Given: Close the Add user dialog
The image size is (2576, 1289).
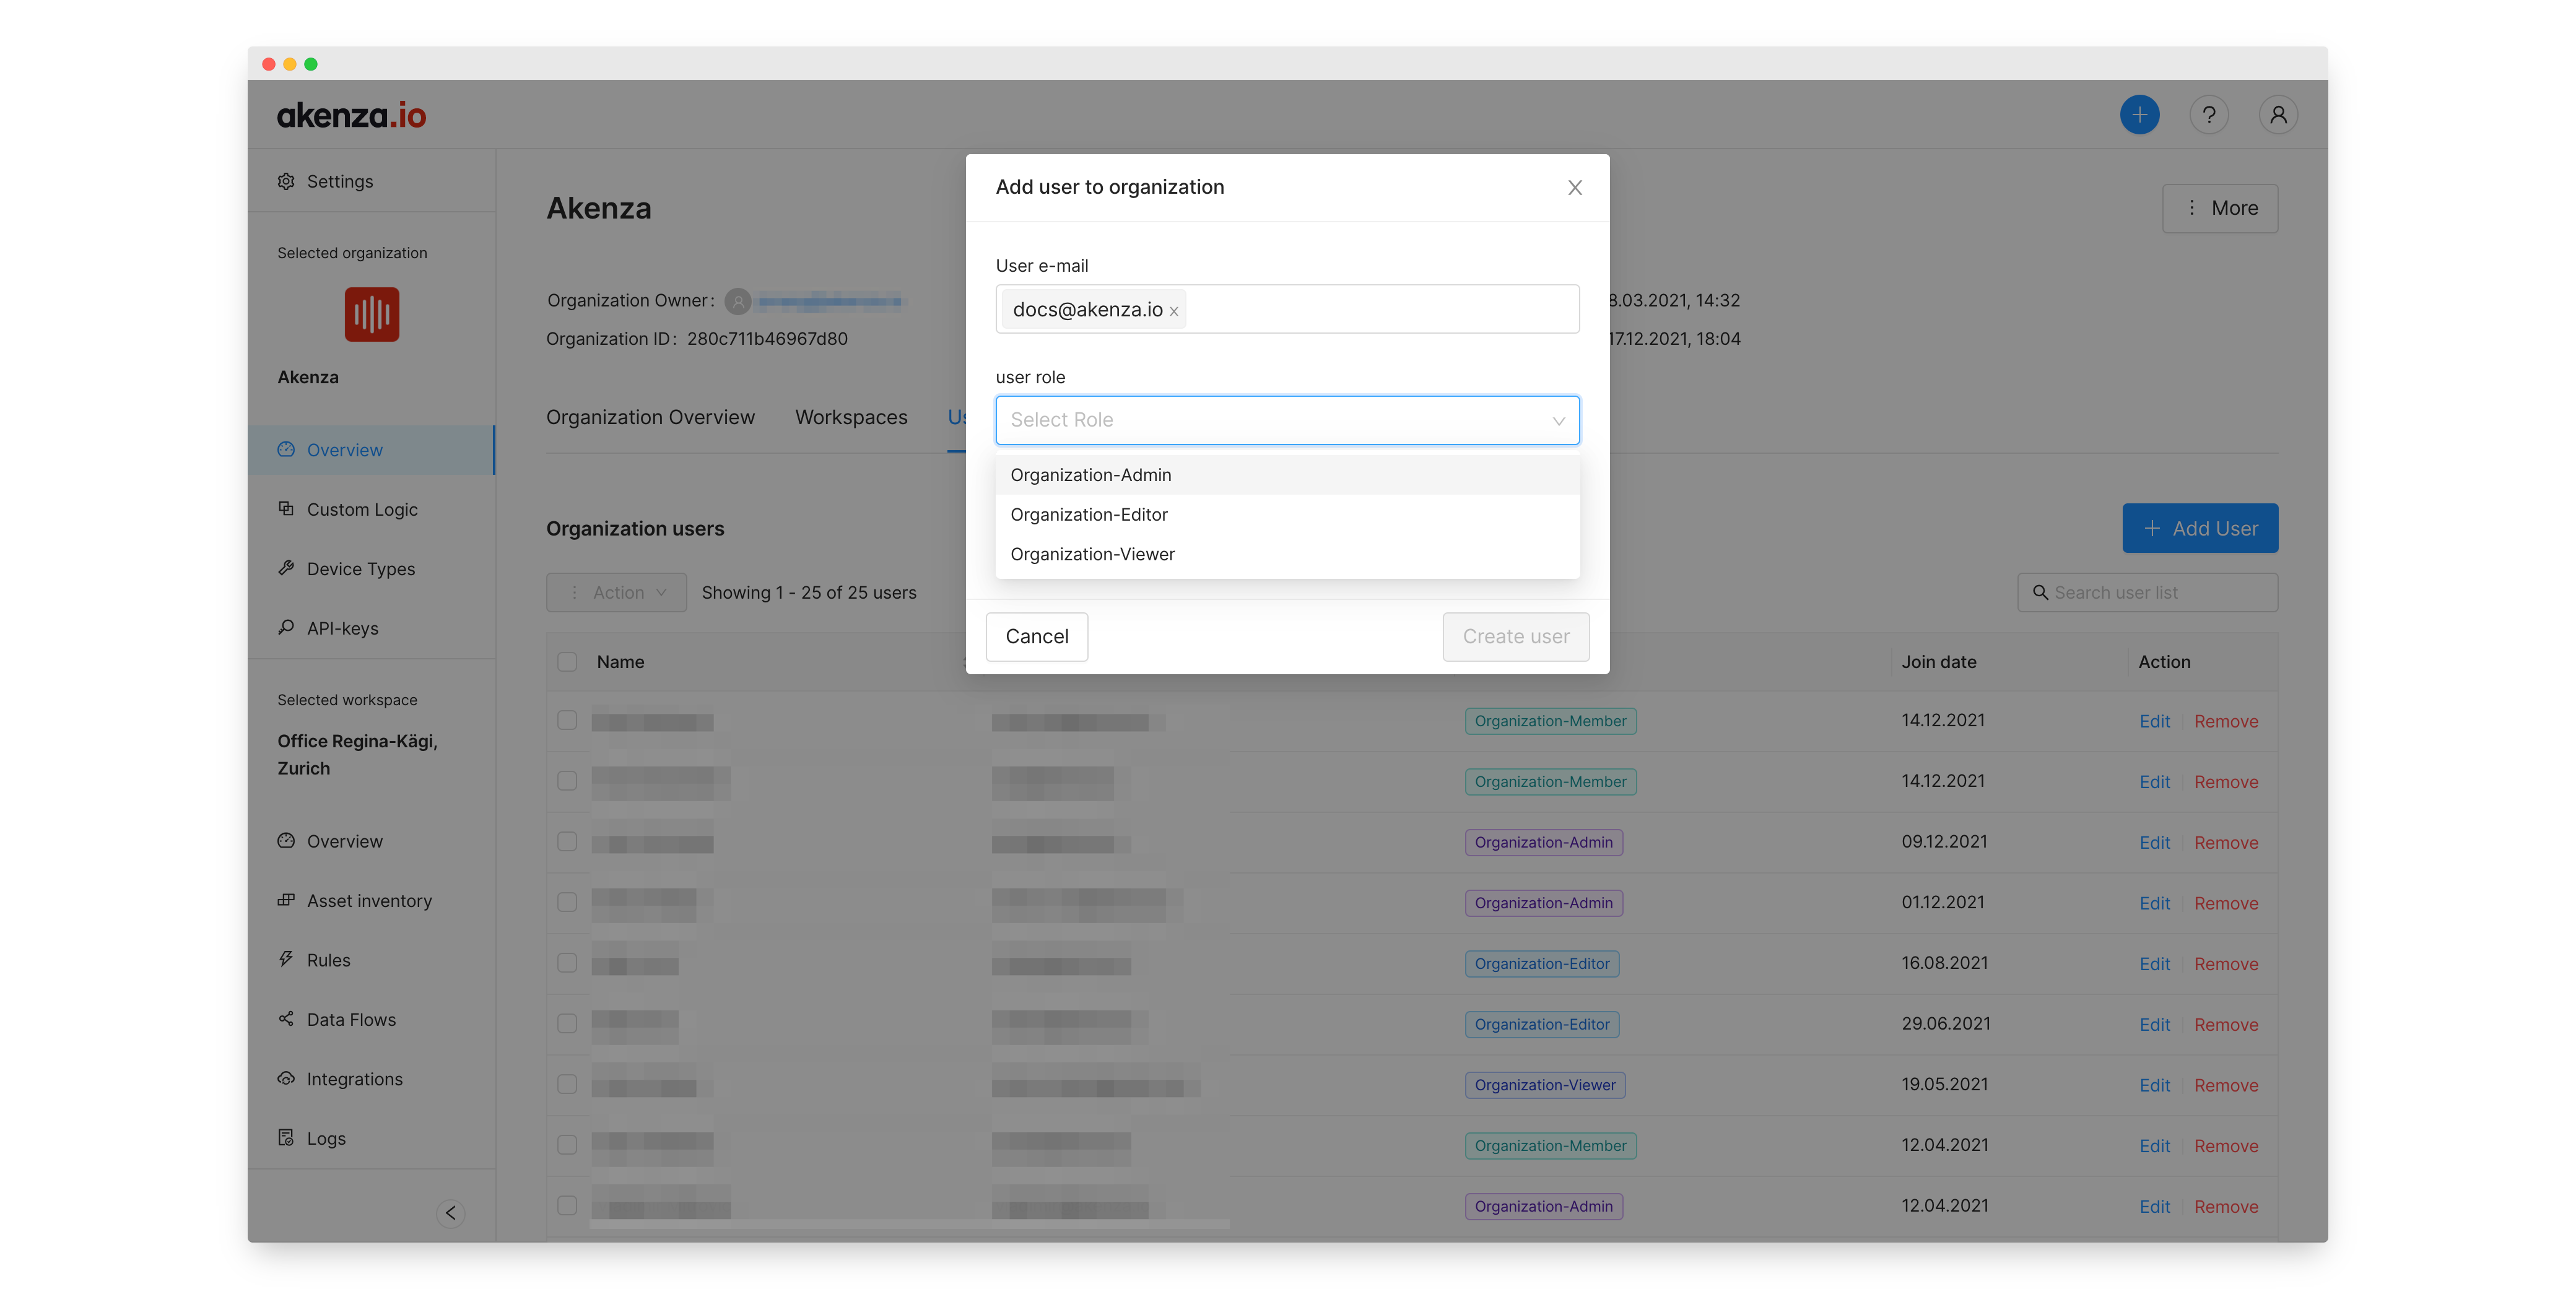Looking at the screenshot, I should pos(1575,188).
